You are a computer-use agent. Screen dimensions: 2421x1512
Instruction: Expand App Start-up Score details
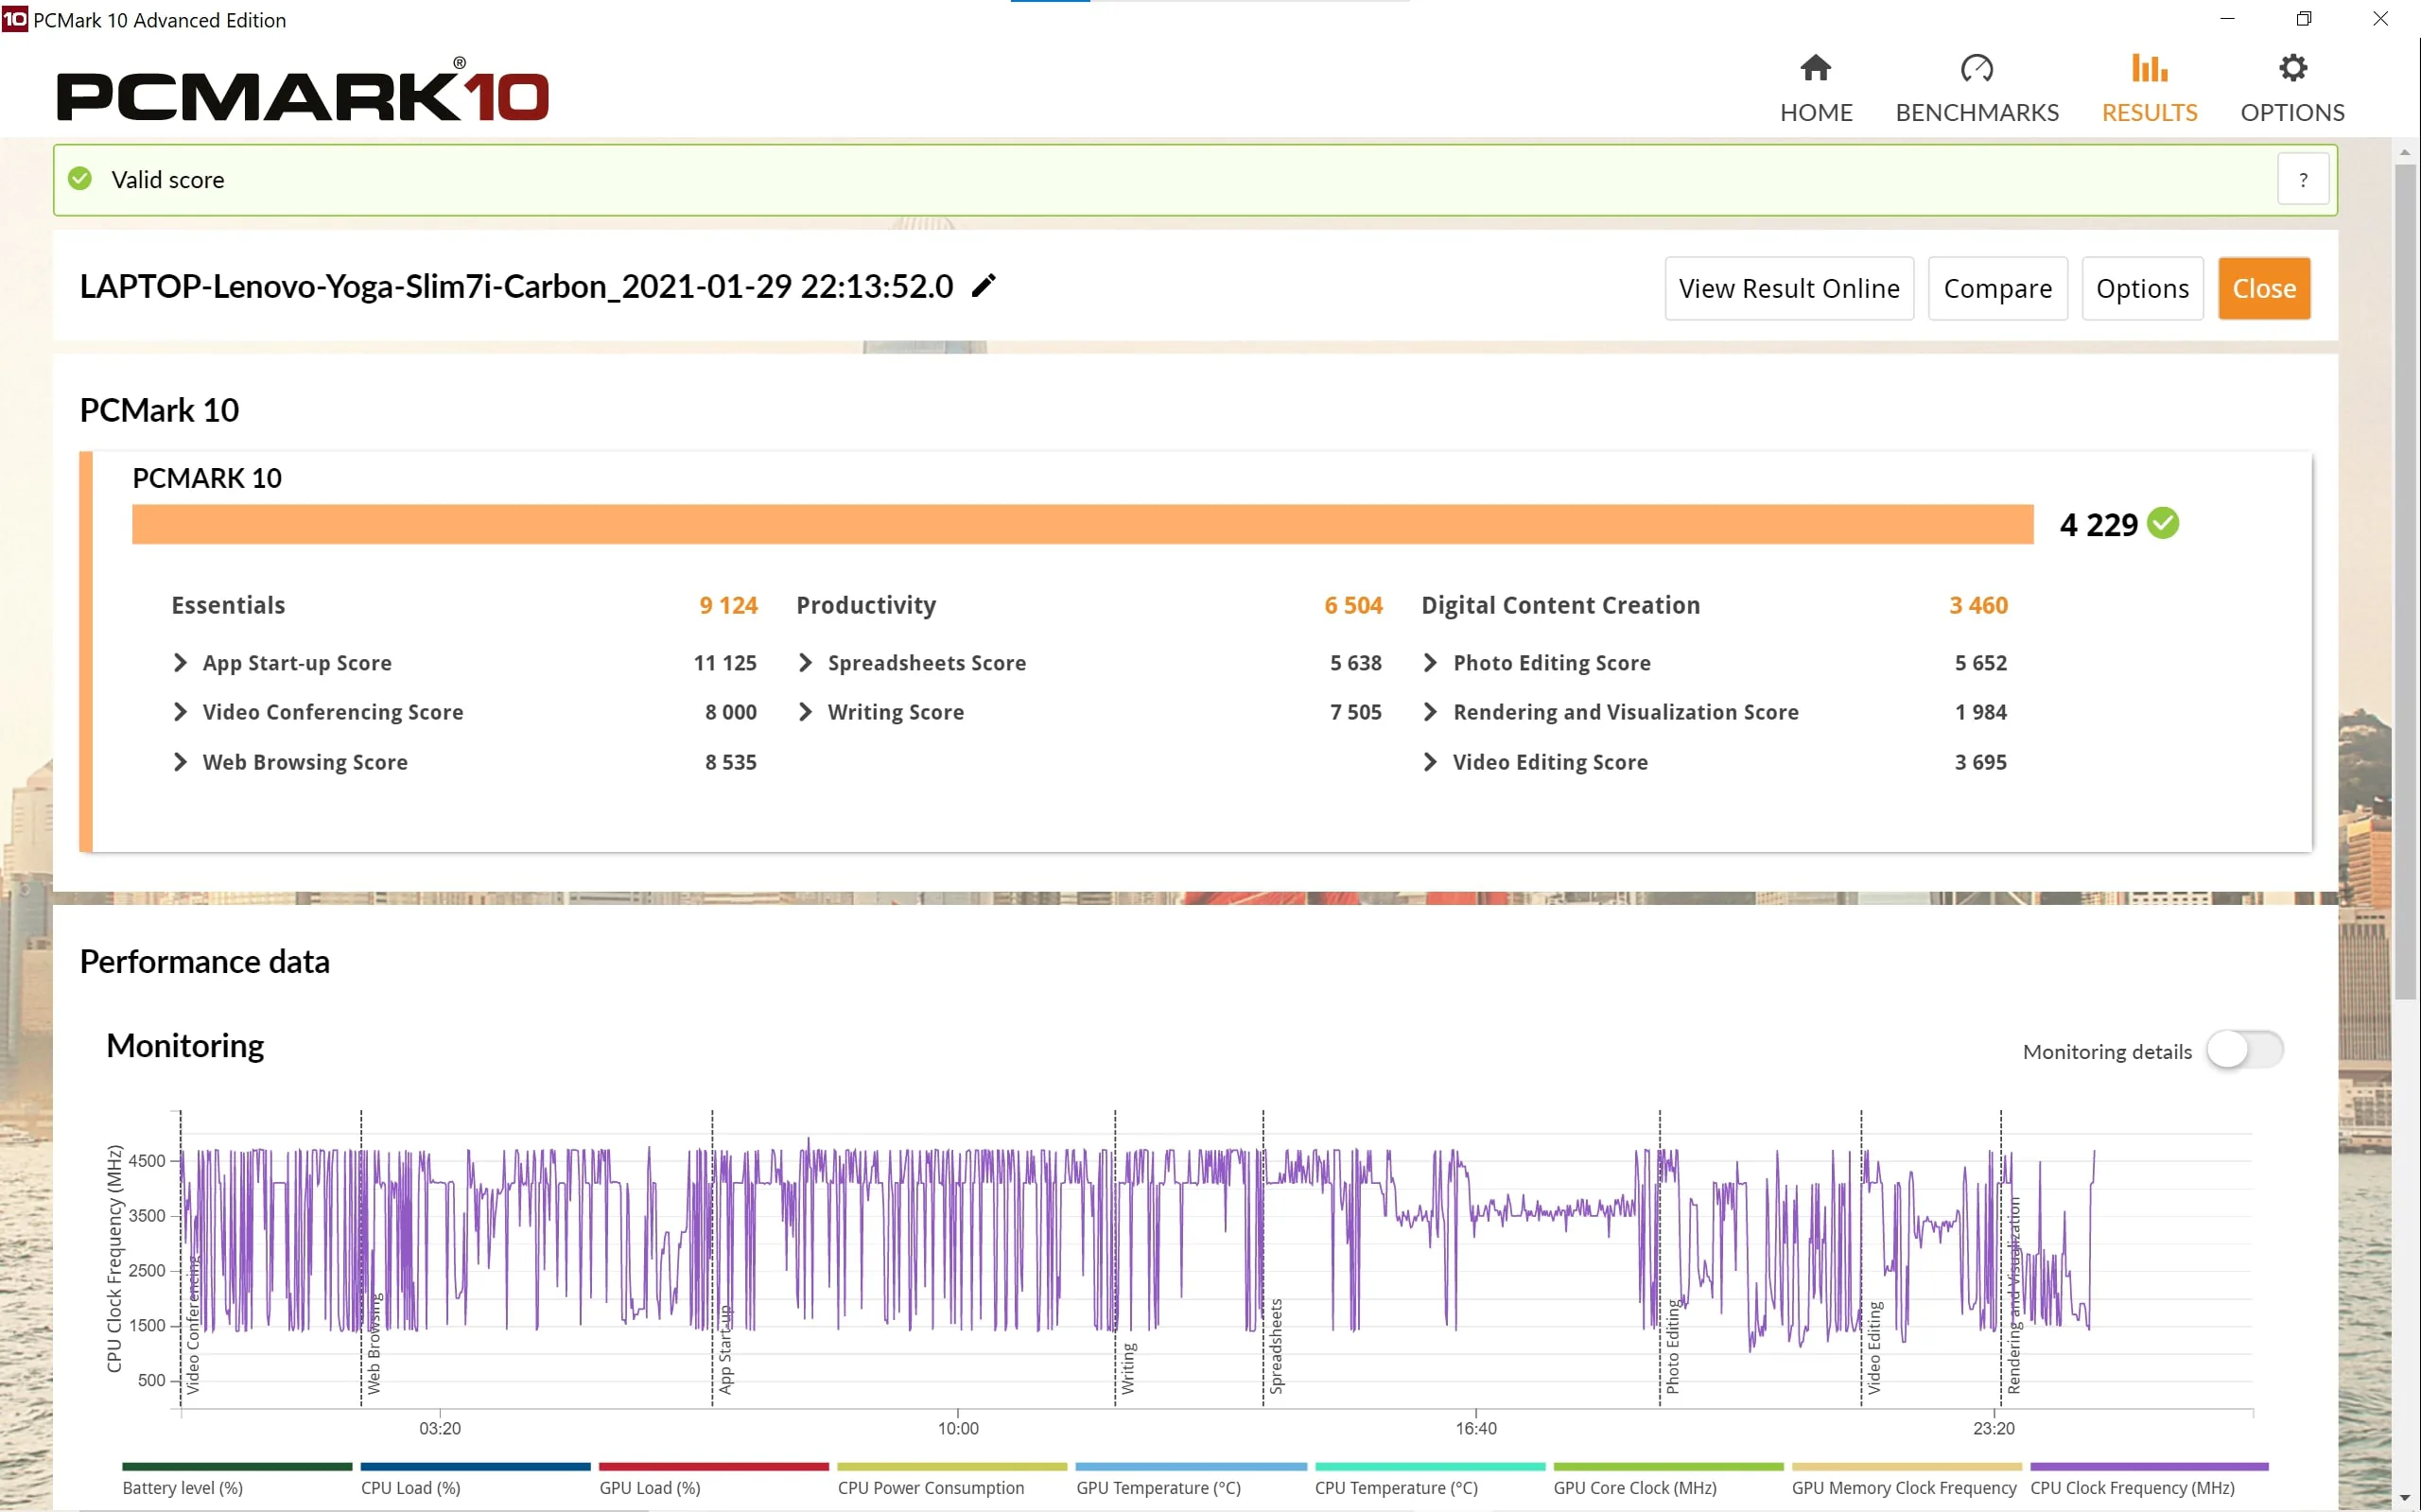(180, 663)
